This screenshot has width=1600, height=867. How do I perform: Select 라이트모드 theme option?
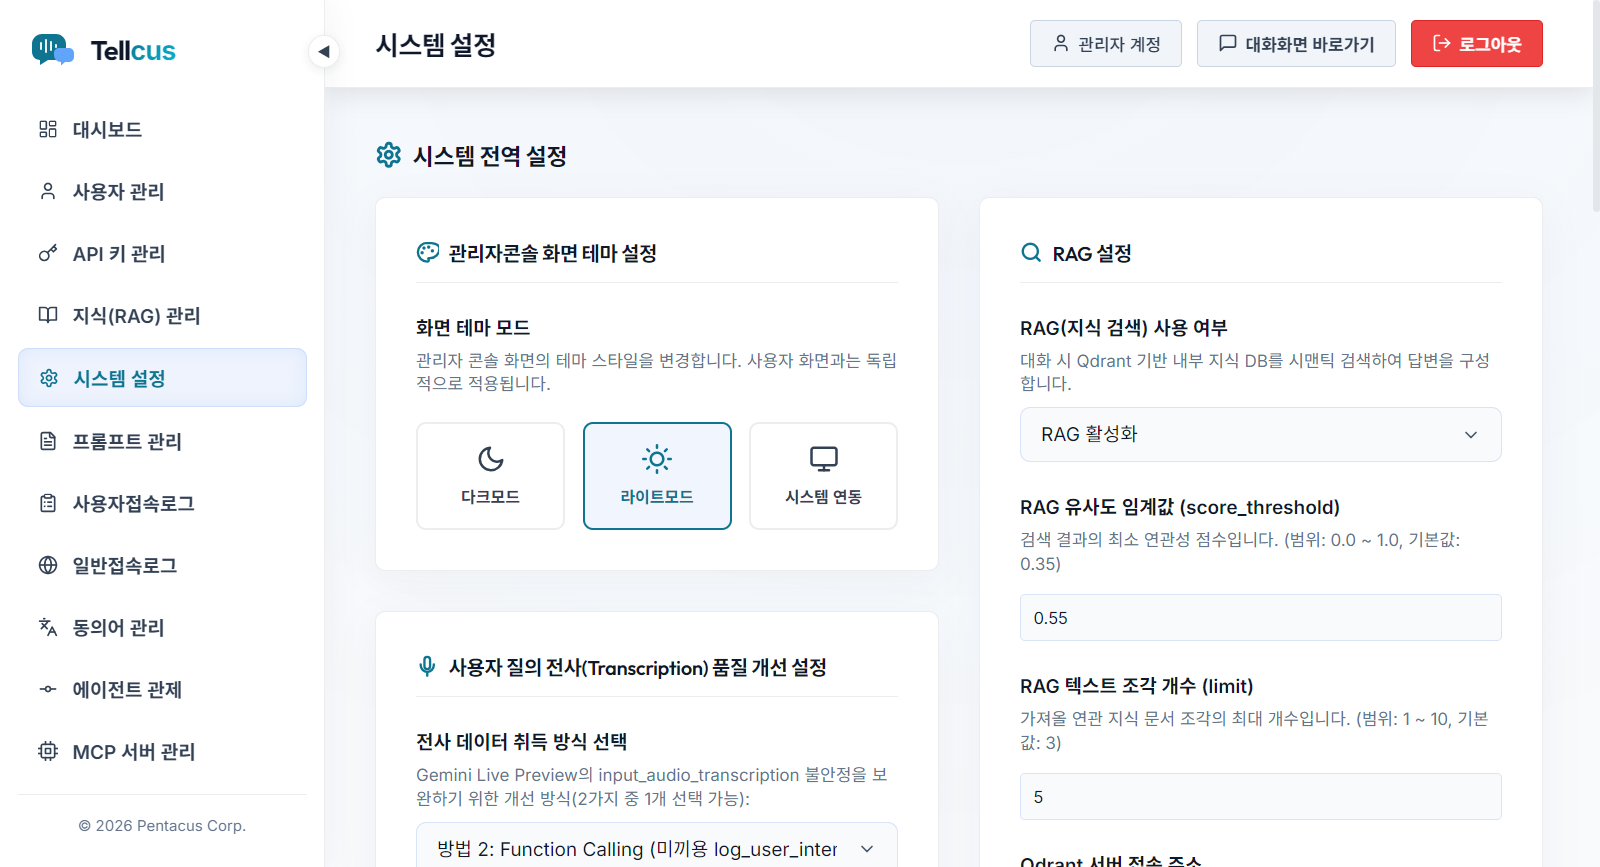657,476
